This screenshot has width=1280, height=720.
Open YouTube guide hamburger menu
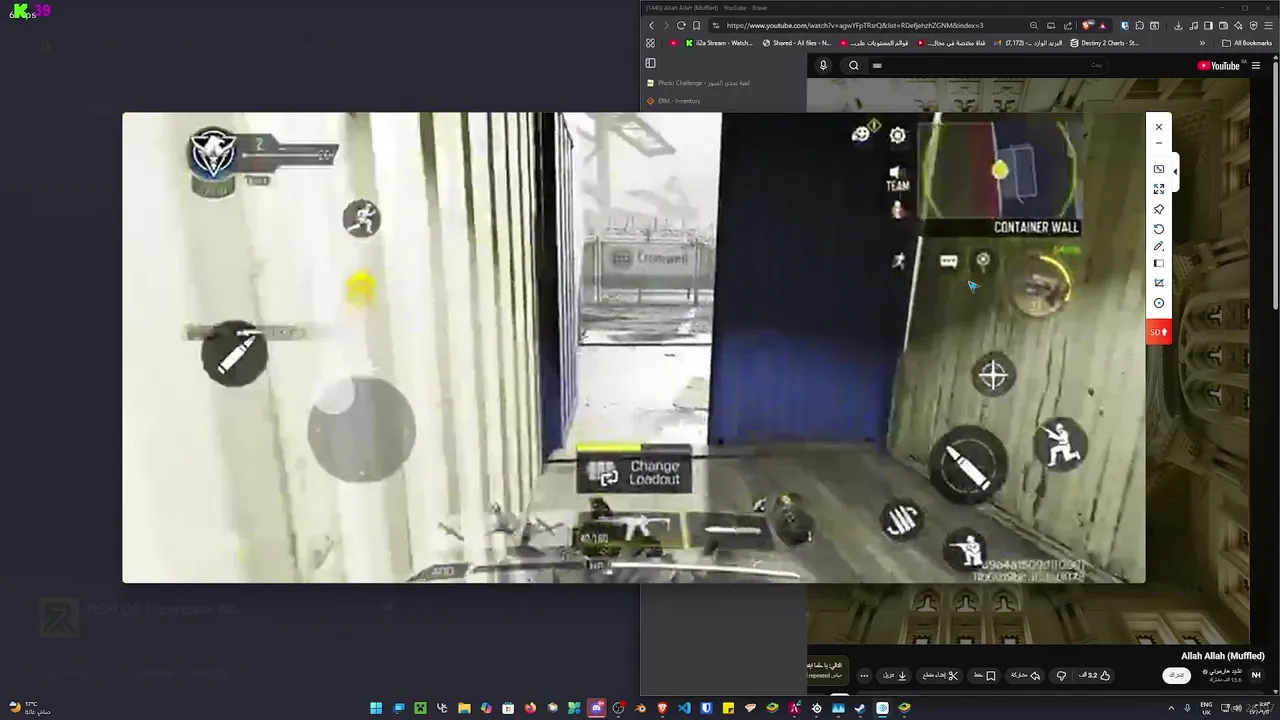pyautogui.click(x=1256, y=66)
